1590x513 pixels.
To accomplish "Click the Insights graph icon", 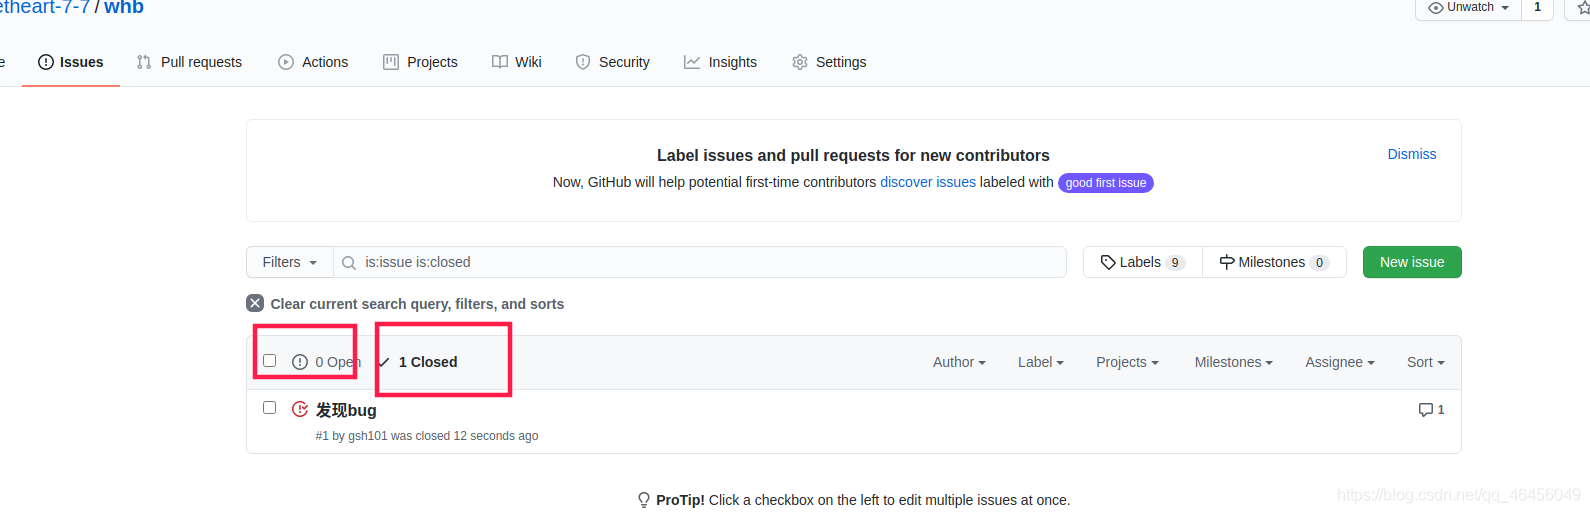I will (692, 62).
